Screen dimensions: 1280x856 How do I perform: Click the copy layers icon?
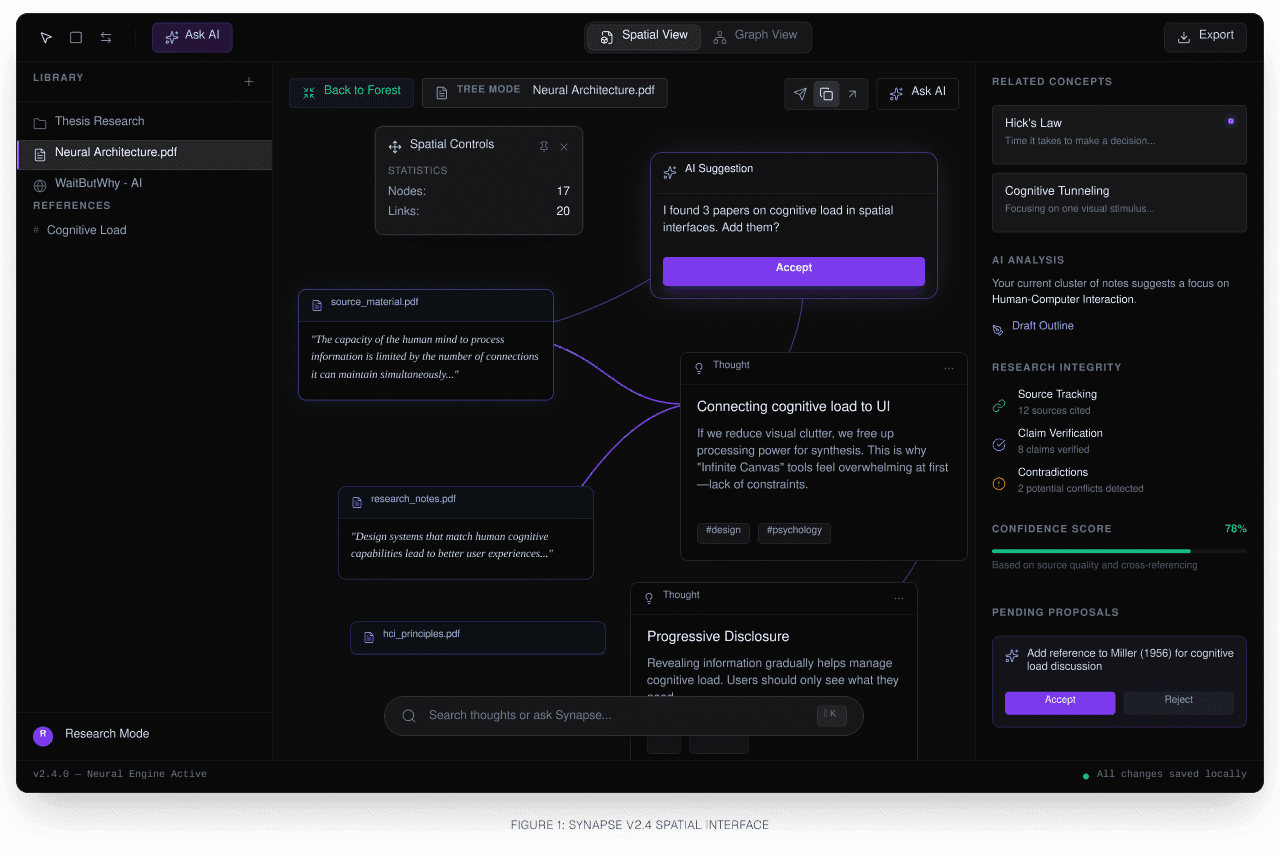[826, 94]
